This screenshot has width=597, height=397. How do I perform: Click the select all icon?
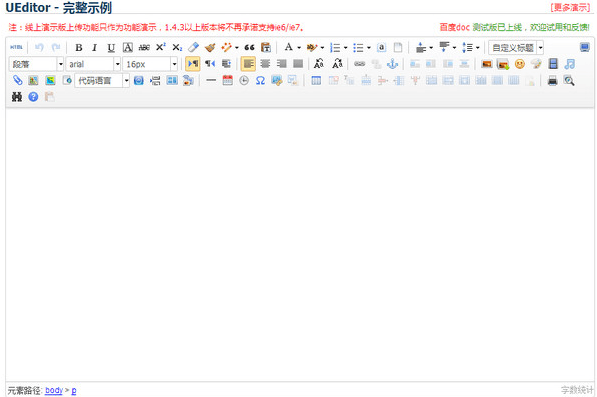(x=382, y=47)
